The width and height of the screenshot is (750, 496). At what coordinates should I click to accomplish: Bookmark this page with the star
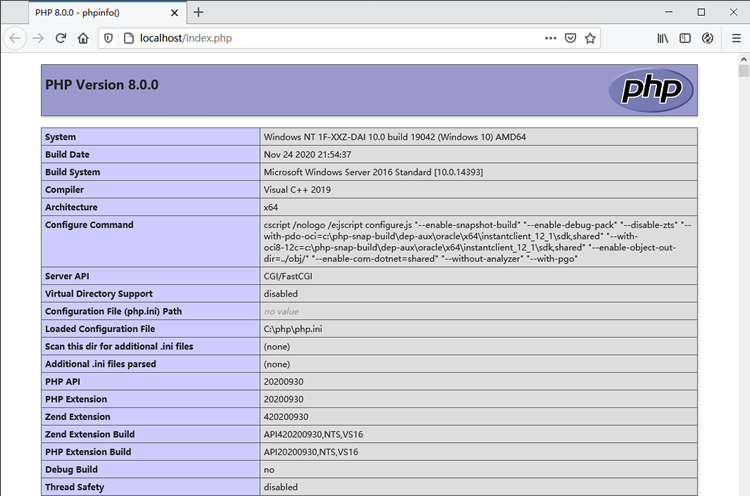(590, 38)
